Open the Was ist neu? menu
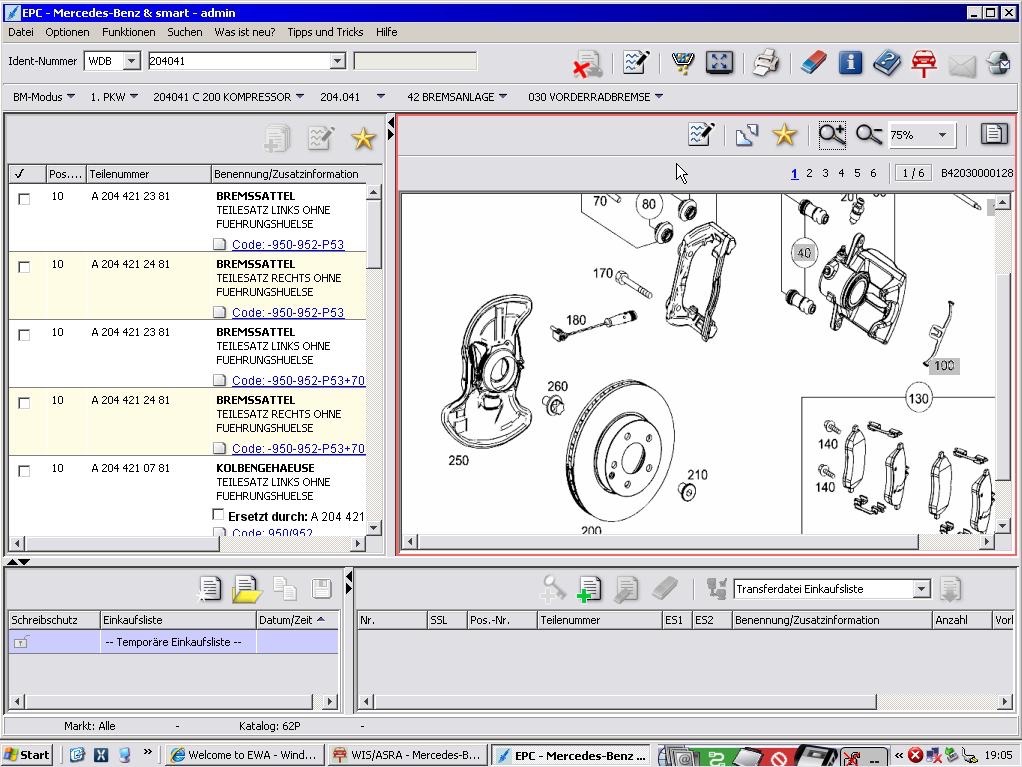Screen dimensions: 1022x767 point(244,32)
